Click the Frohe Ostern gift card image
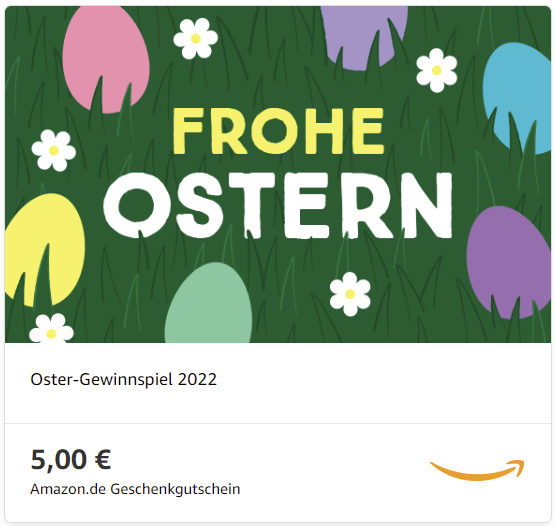The height and width of the screenshot is (526, 554). 278,174
